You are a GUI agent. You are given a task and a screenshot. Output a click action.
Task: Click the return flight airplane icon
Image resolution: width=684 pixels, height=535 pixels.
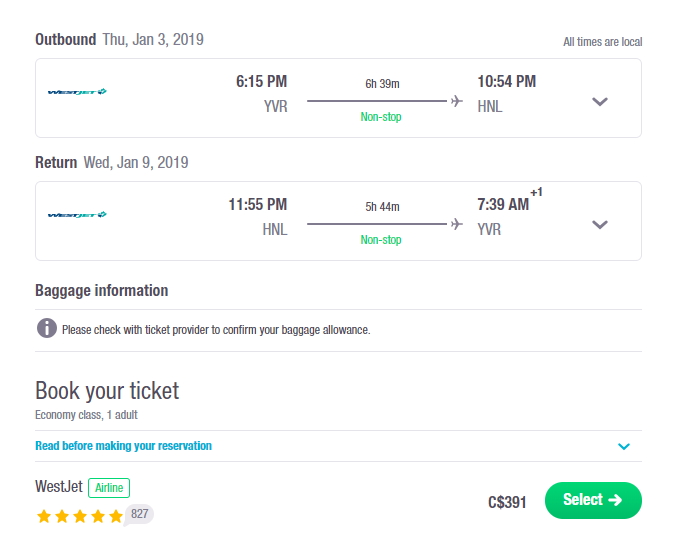coord(456,224)
